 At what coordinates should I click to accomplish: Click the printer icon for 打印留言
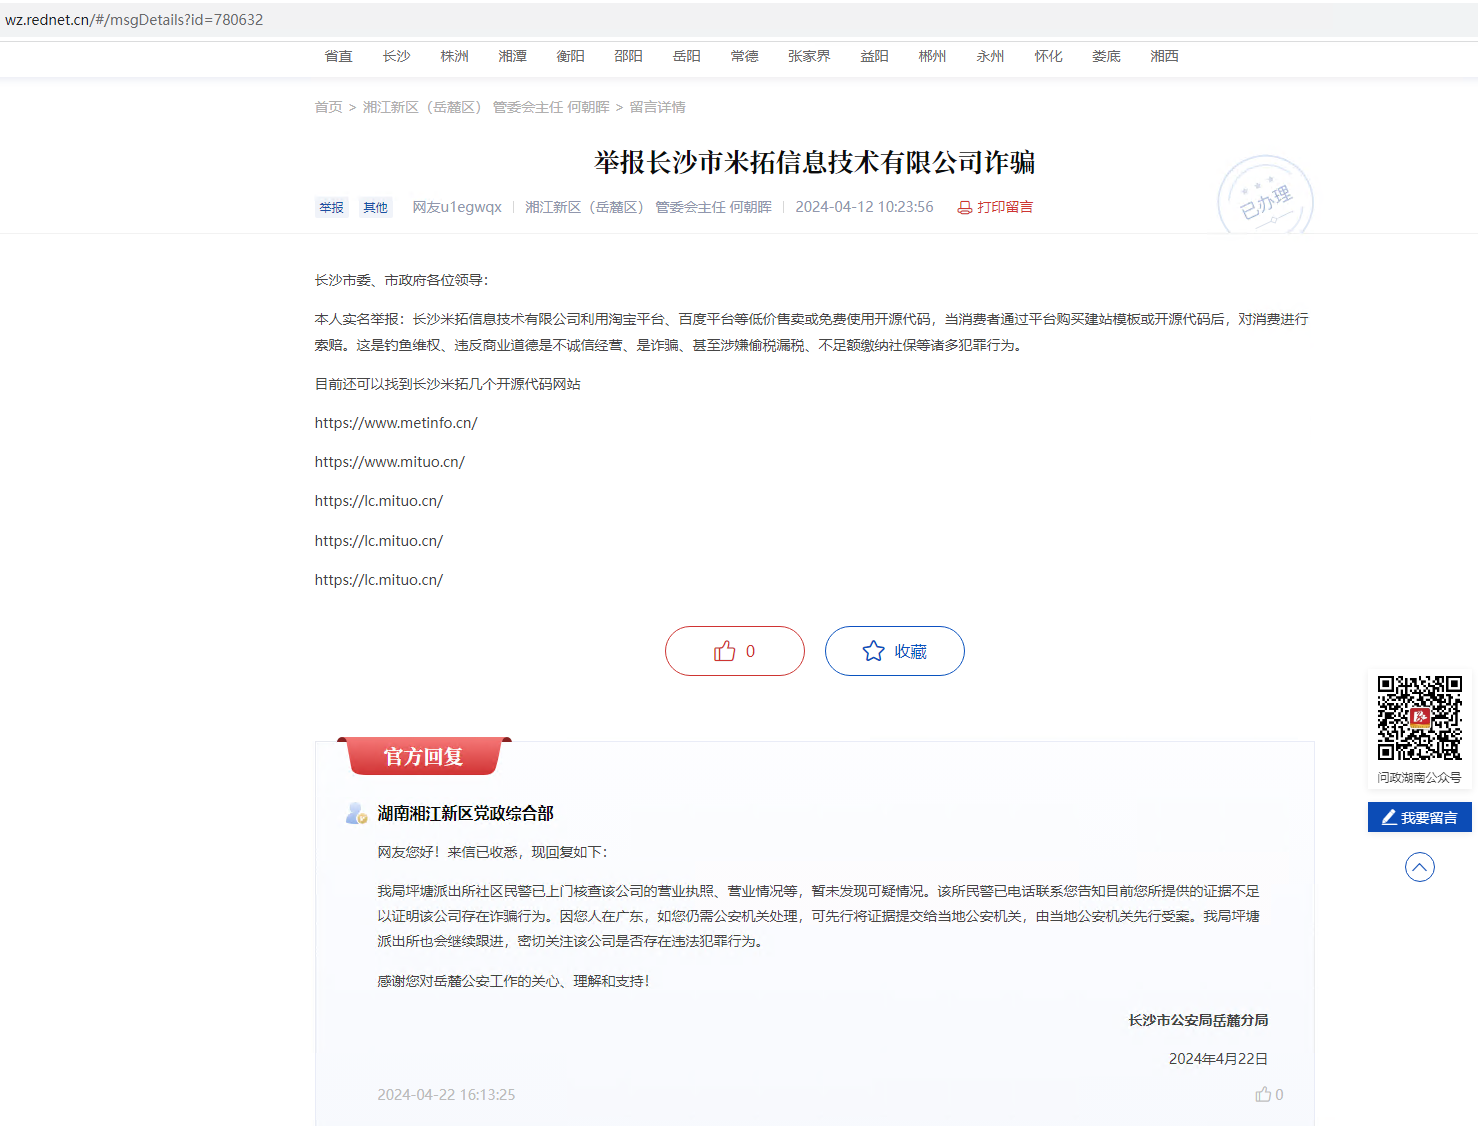[964, 207]
